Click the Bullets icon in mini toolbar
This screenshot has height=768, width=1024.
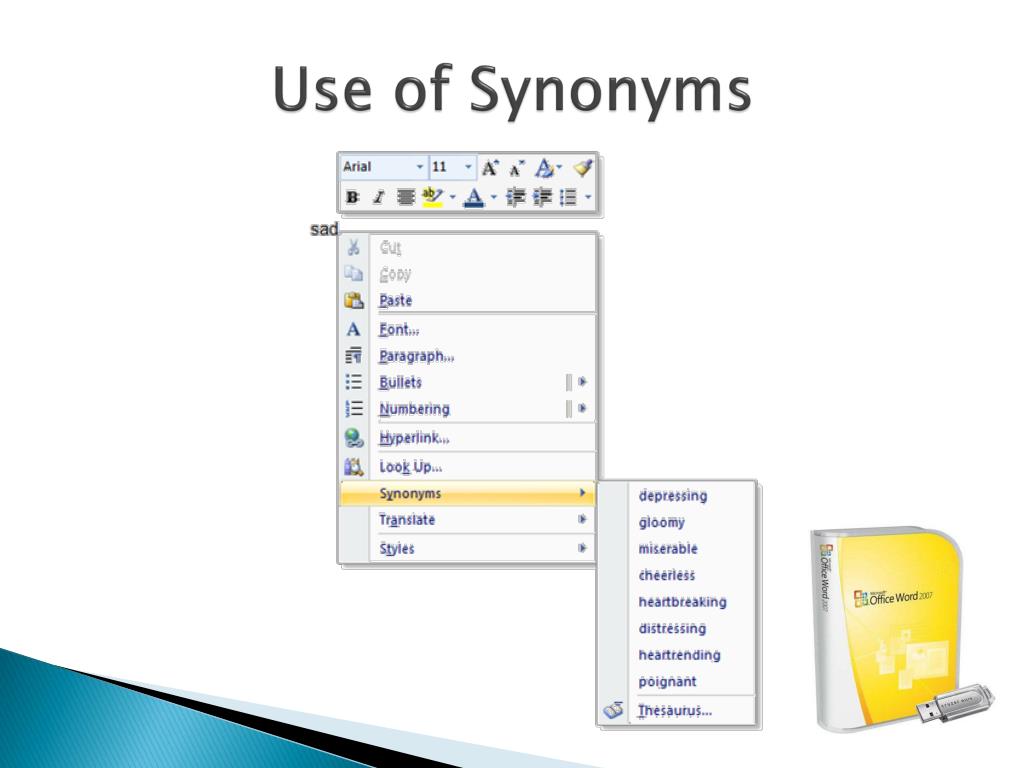(568, 197)
